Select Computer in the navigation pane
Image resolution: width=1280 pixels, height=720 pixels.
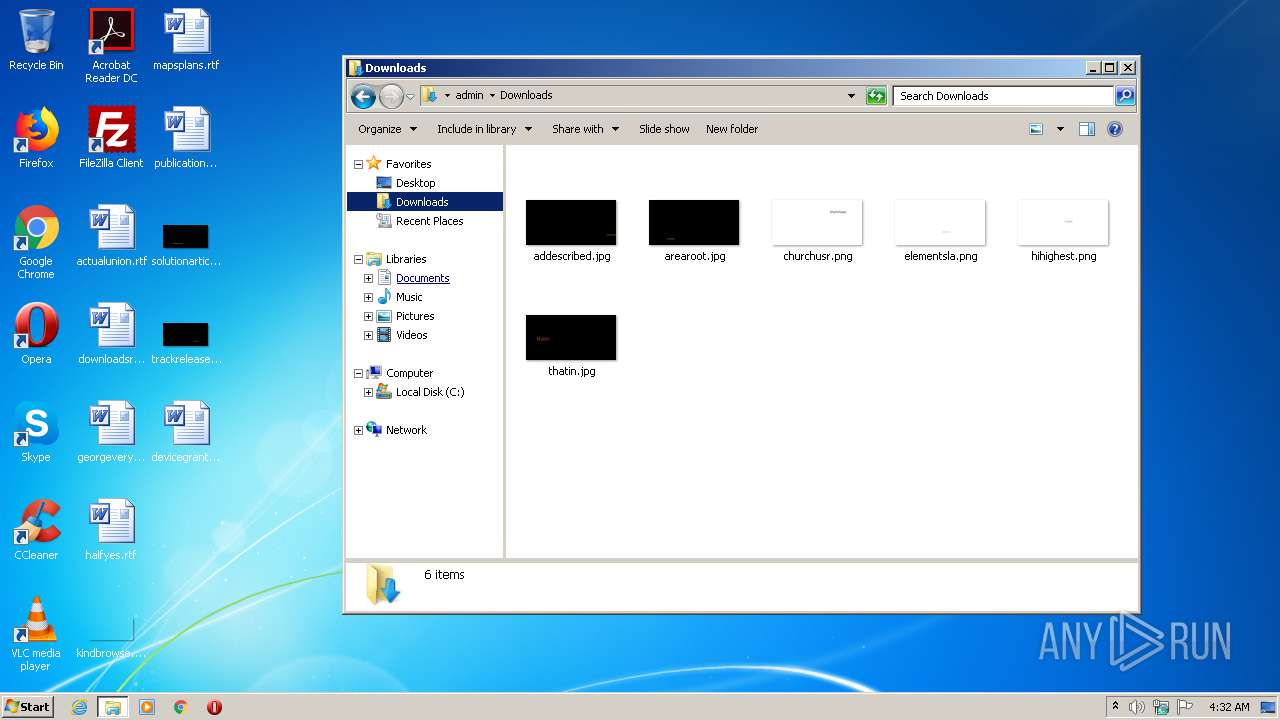pyautogui.click(x=409, y=373)
